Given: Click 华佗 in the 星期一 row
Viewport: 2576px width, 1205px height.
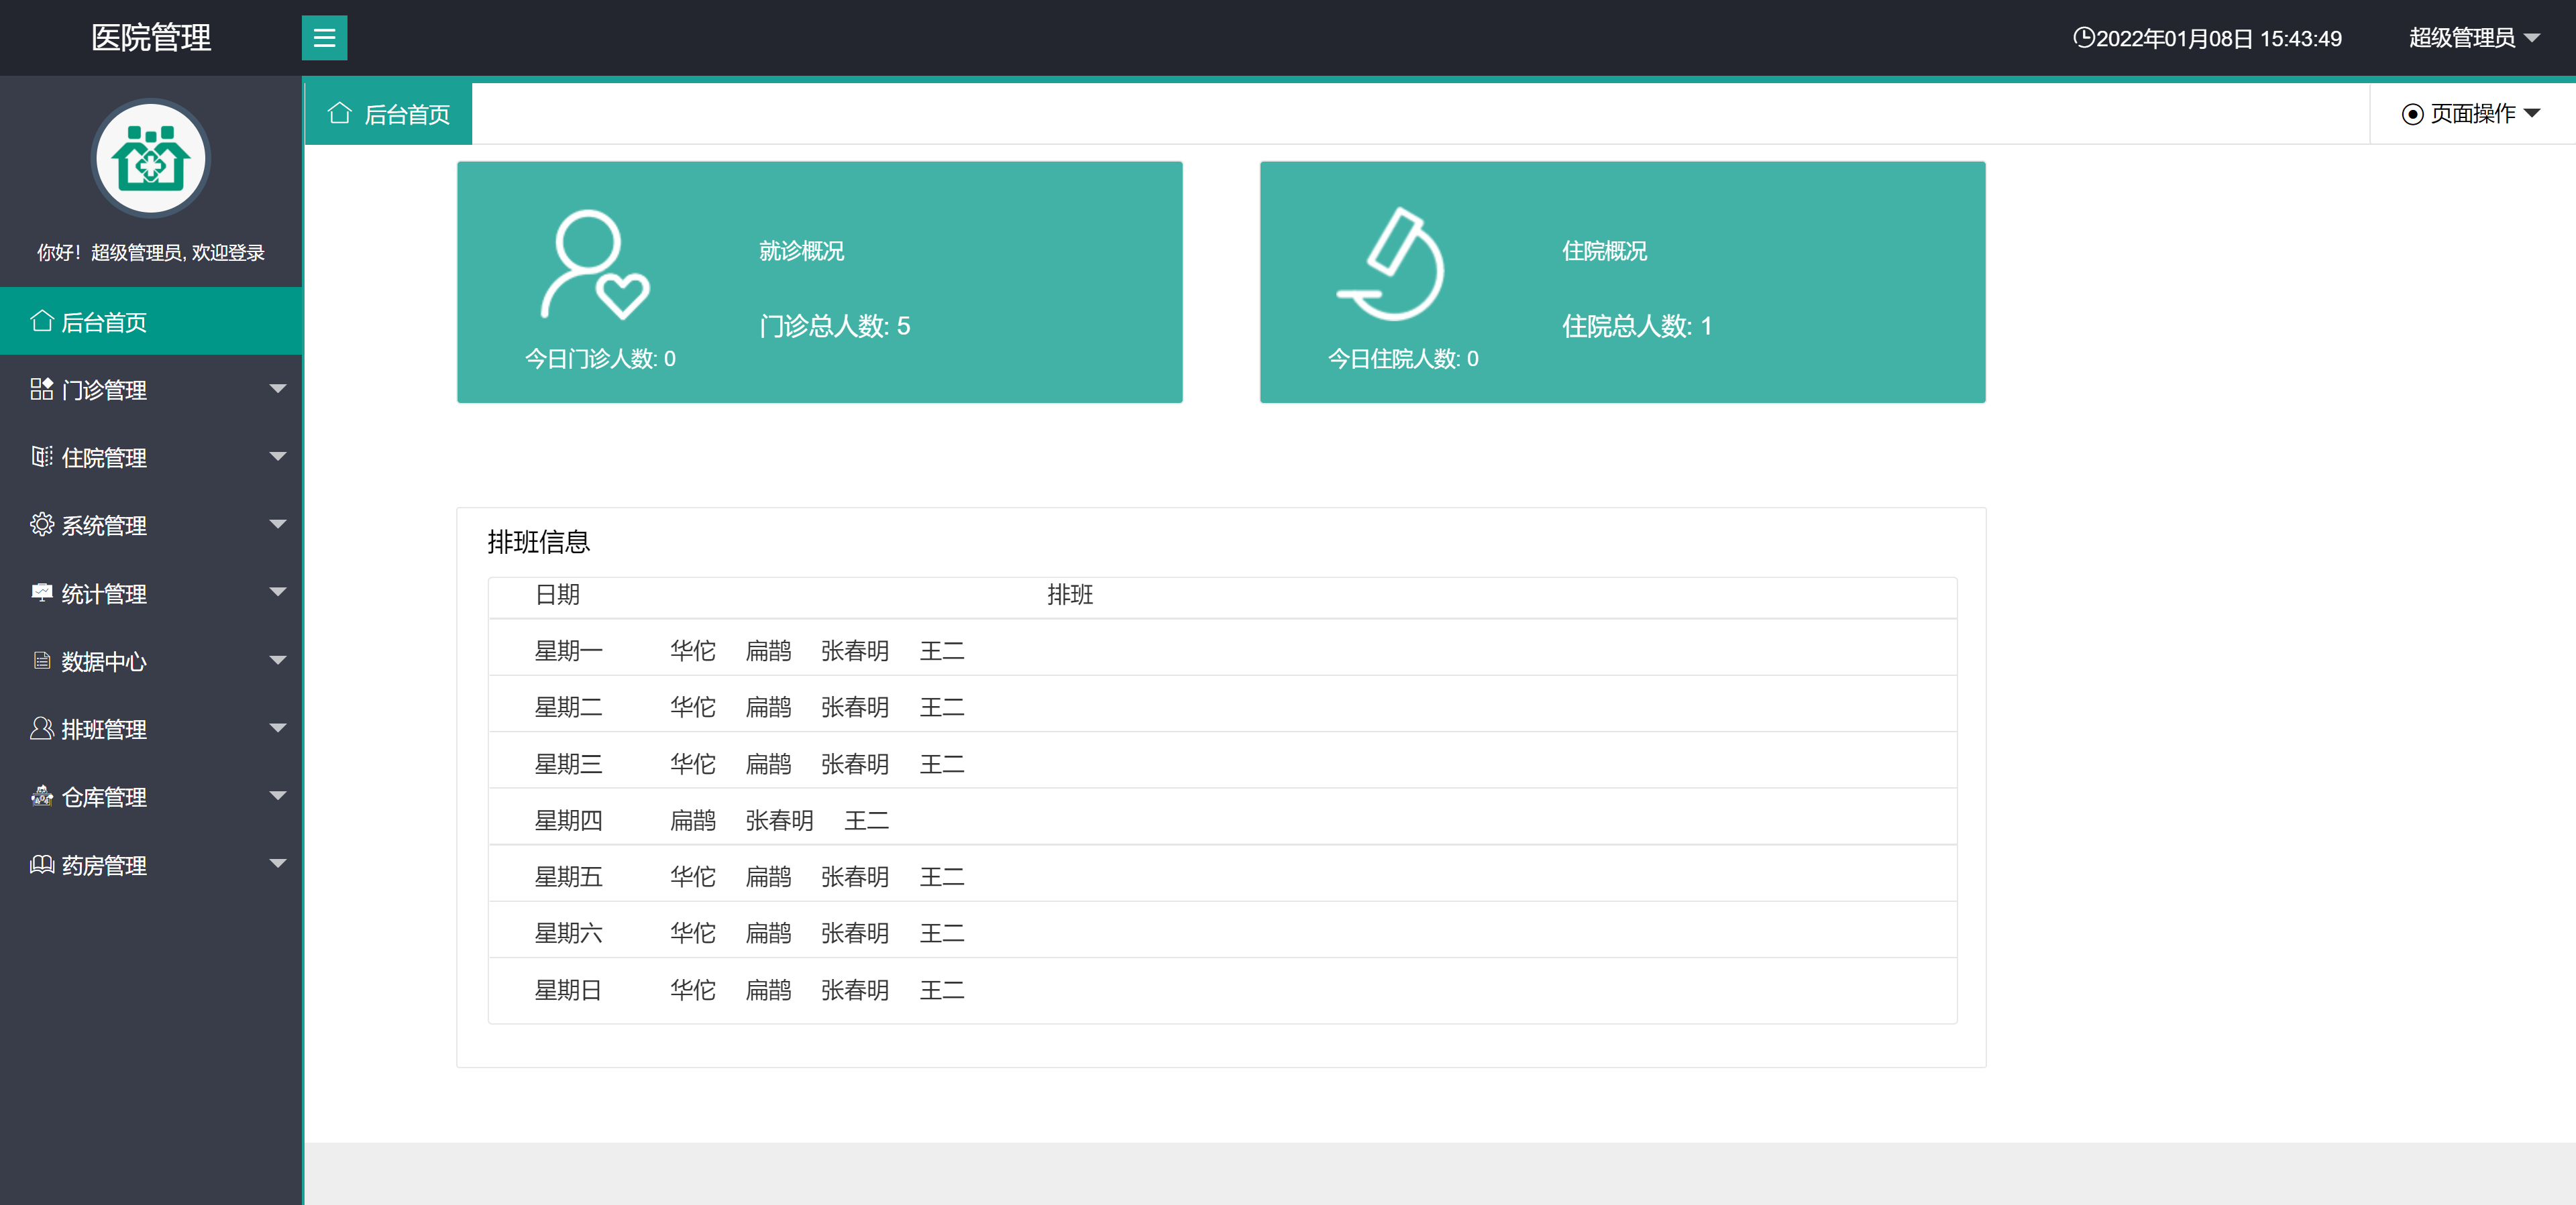Looking at the screenshot, I should coord(693,650).
